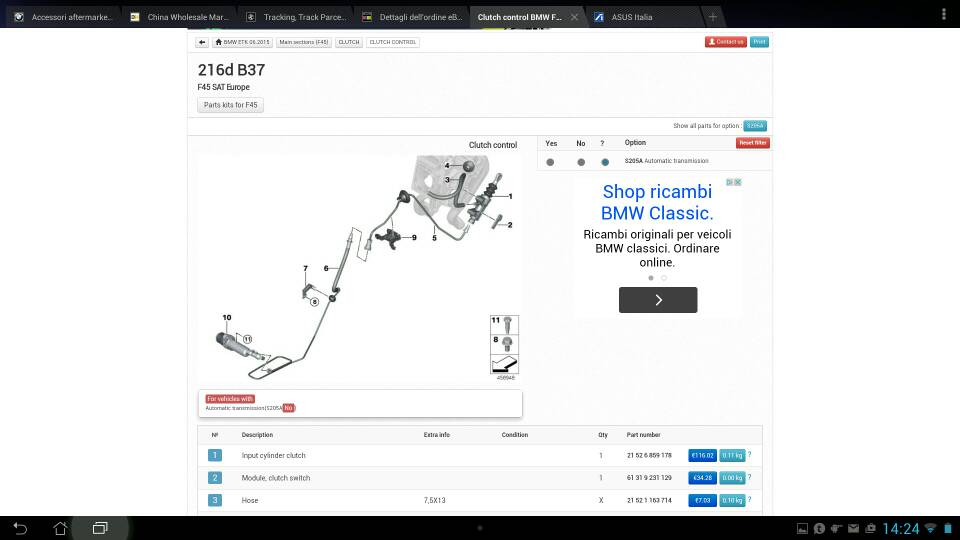Viewport: 960px width, 540px height.
Task: Click number badge 2 for Module clutch switch
Action: click(214, 478)
